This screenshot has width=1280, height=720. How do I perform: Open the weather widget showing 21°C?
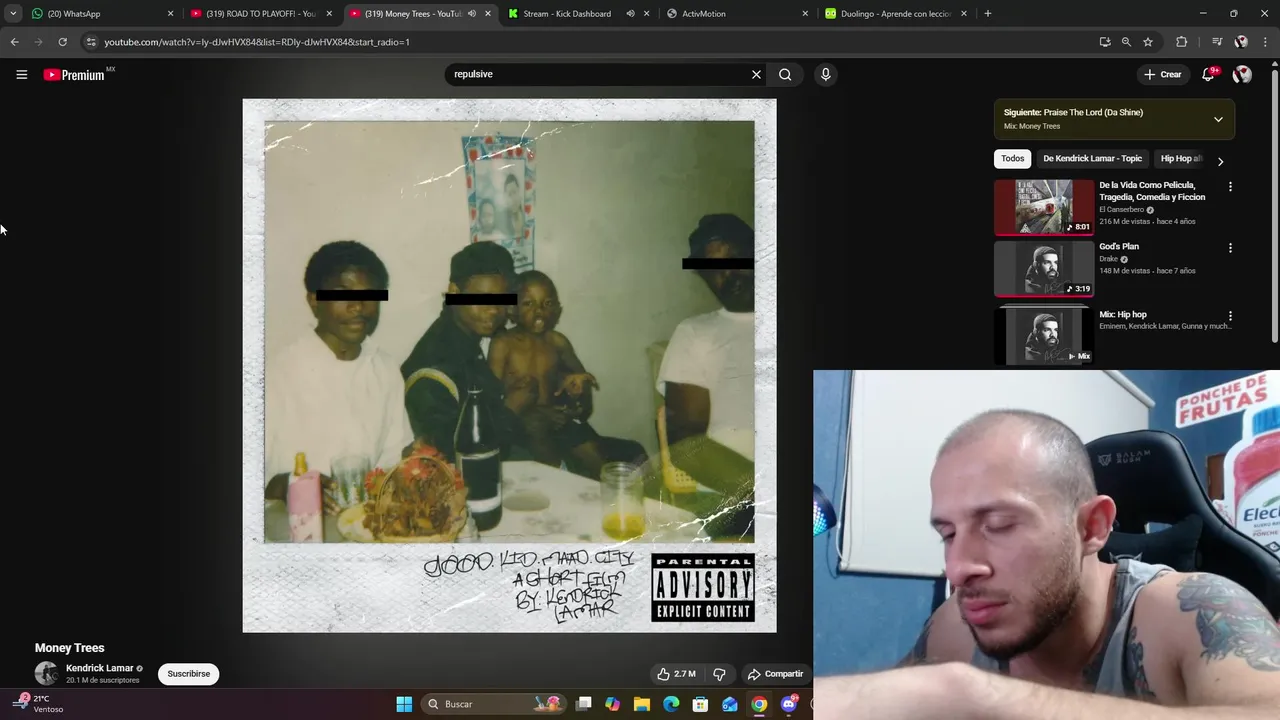click(40, 704)
